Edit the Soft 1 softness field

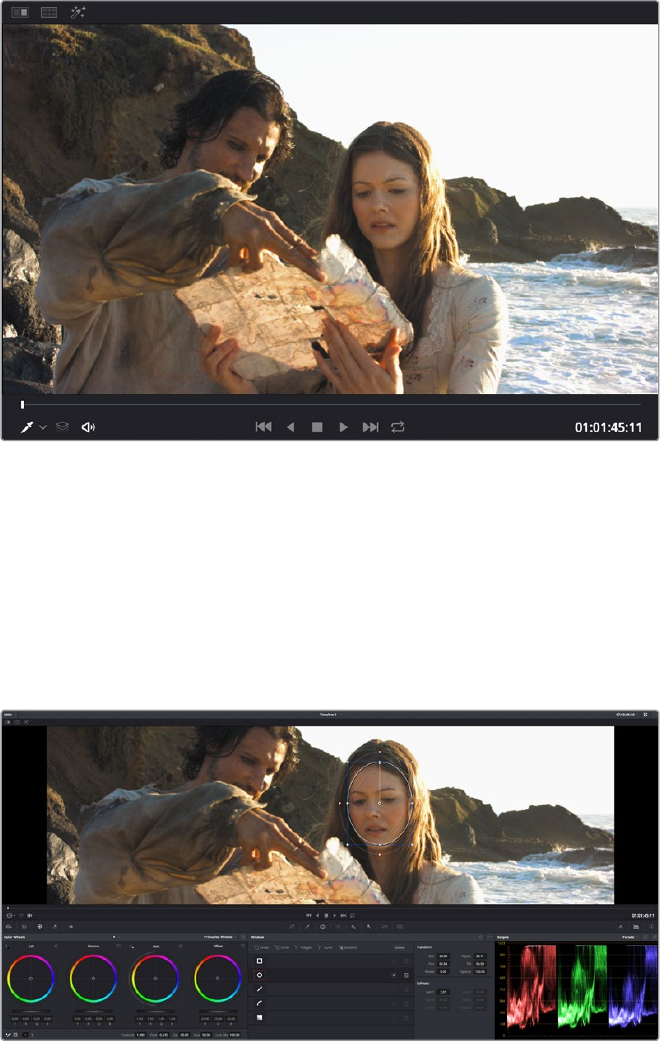click(x=443, y=992)
